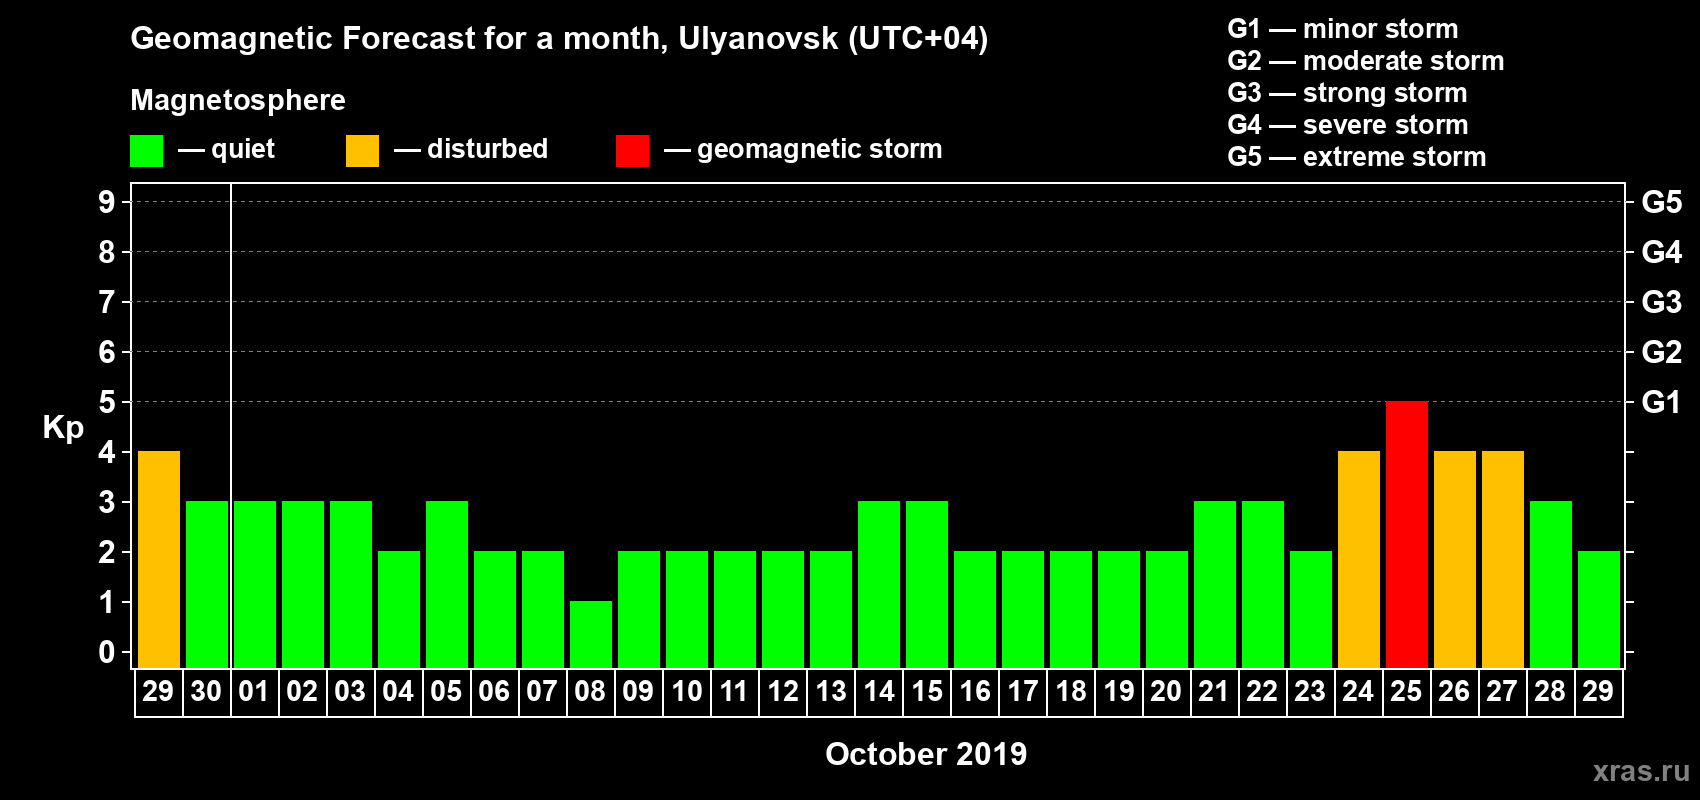Click date label 20 on the axis
This screenshot has width=1700, height=800.
(1166, 691)
